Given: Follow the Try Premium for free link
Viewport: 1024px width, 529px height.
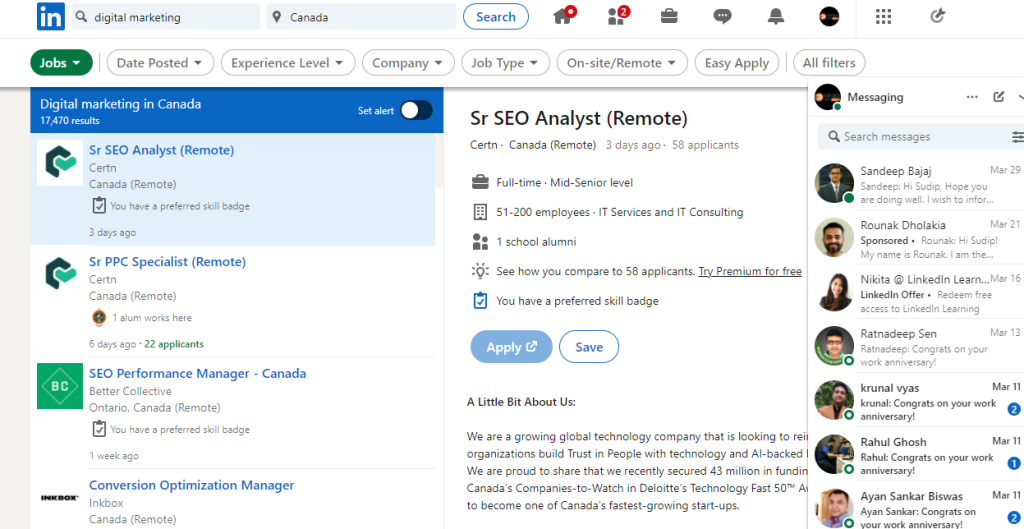Looking at the screenshot, I should [x=750, y=271].
